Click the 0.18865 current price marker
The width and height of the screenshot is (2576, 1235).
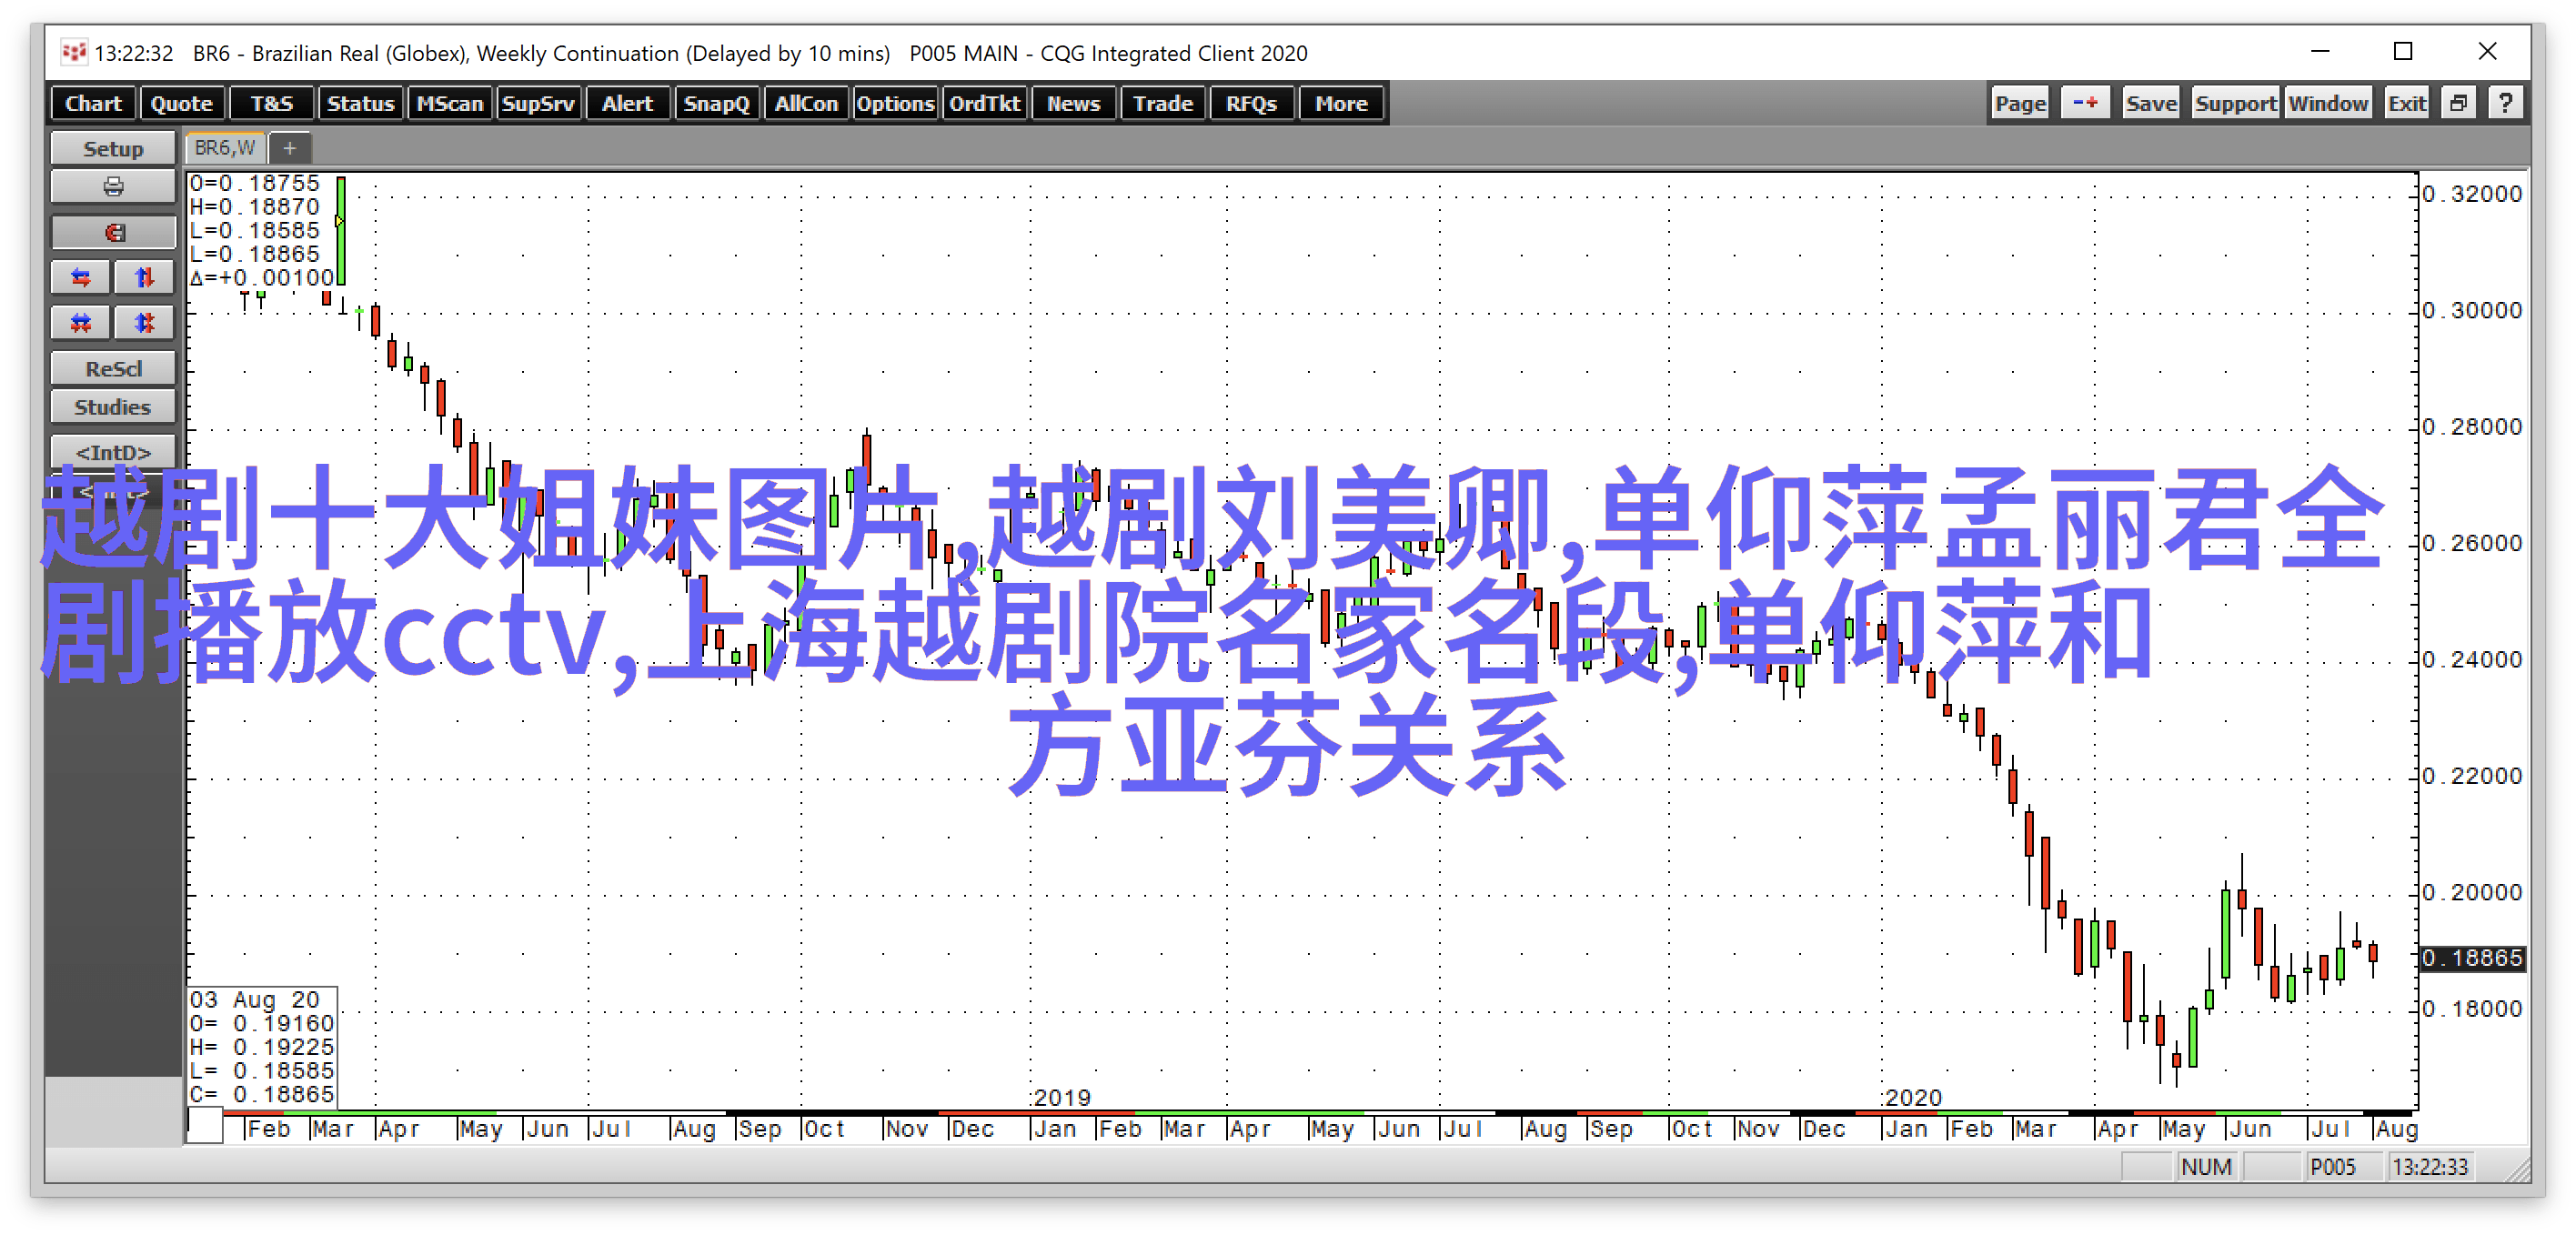pos(2471,958)
